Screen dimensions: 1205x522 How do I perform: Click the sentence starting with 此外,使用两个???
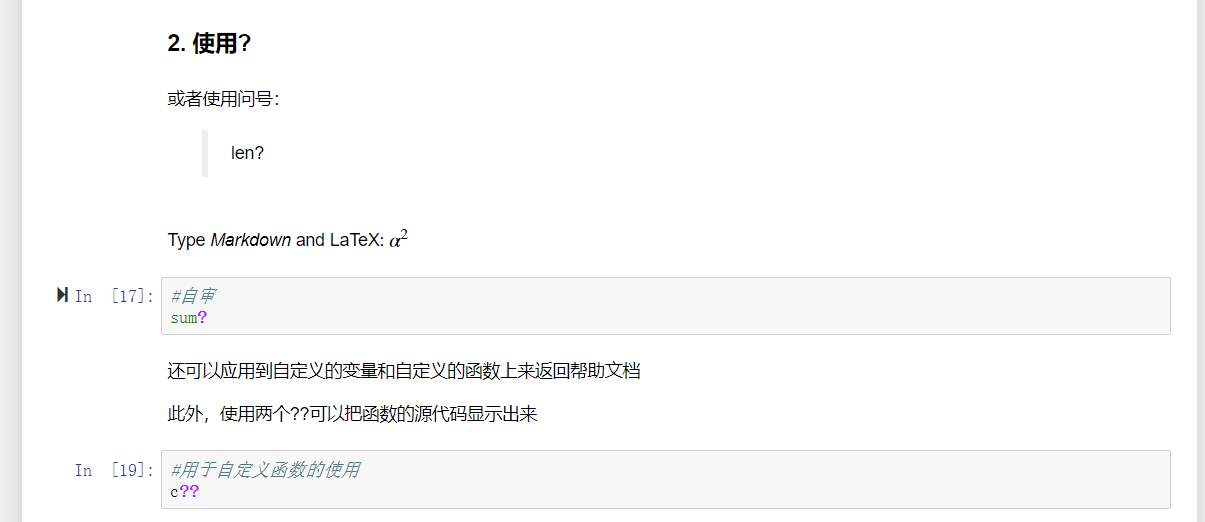(352, 414)
